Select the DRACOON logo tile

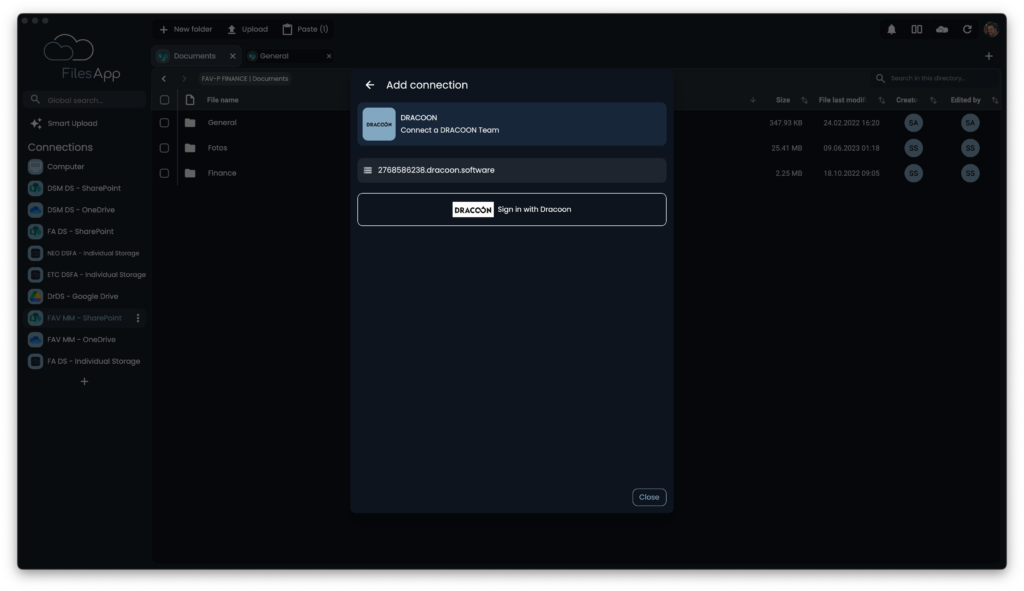(x=379, y=124)
